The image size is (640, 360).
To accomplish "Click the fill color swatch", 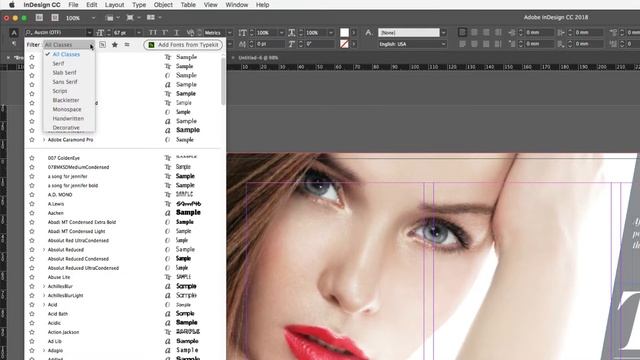I will tap(344, 32).
